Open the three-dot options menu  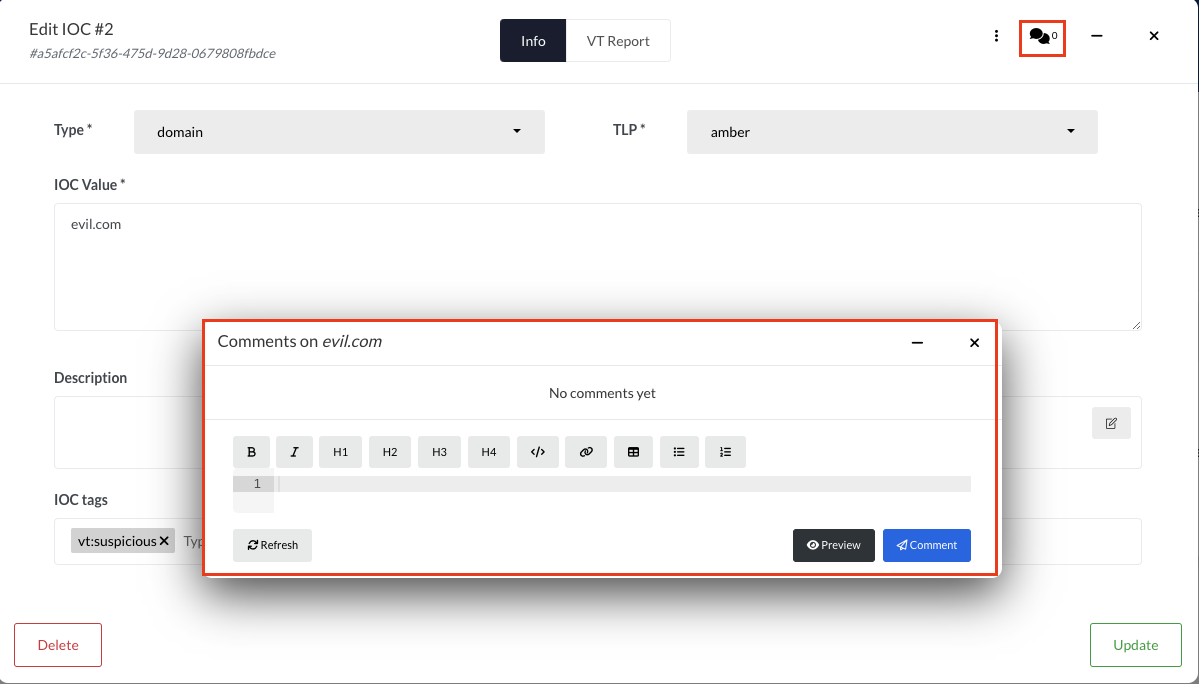point(996,36)
